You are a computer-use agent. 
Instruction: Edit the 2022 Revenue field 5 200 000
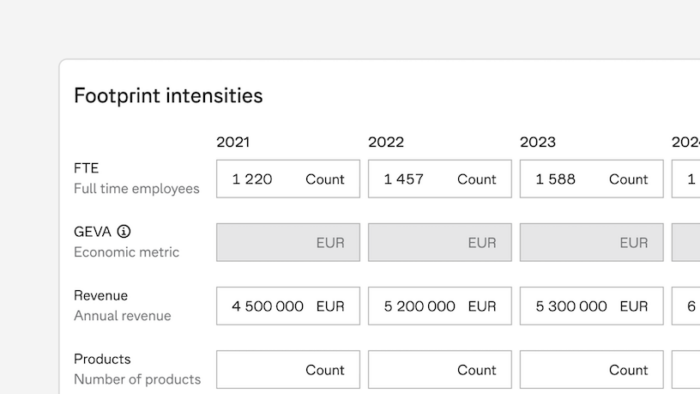tap(440, 306)
